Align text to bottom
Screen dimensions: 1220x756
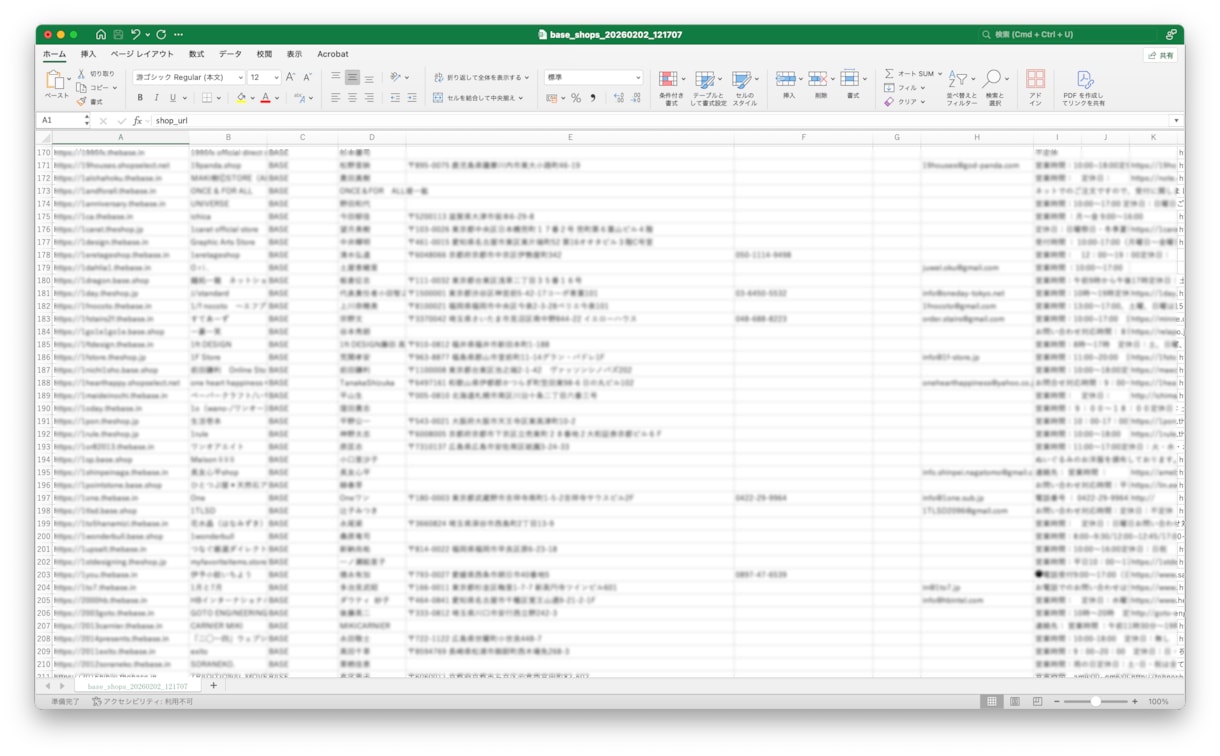click(369, 77)
